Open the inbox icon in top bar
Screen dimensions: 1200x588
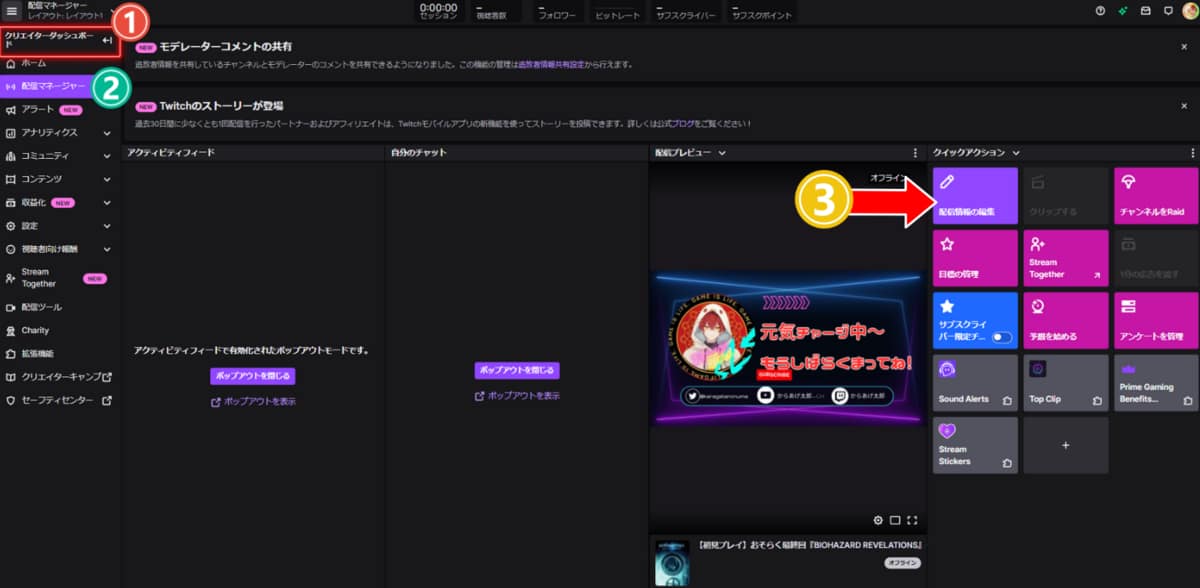pos(1146,11)
